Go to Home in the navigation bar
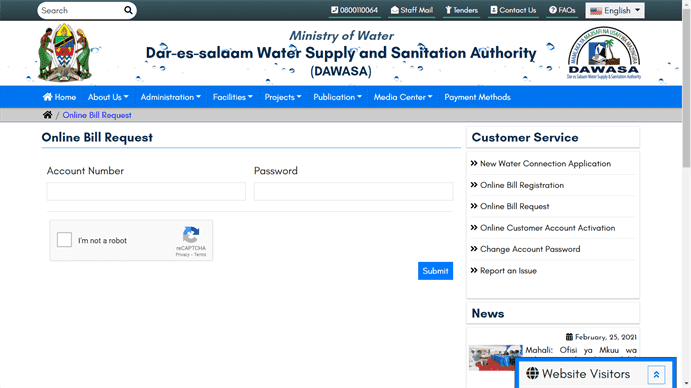 59,97
